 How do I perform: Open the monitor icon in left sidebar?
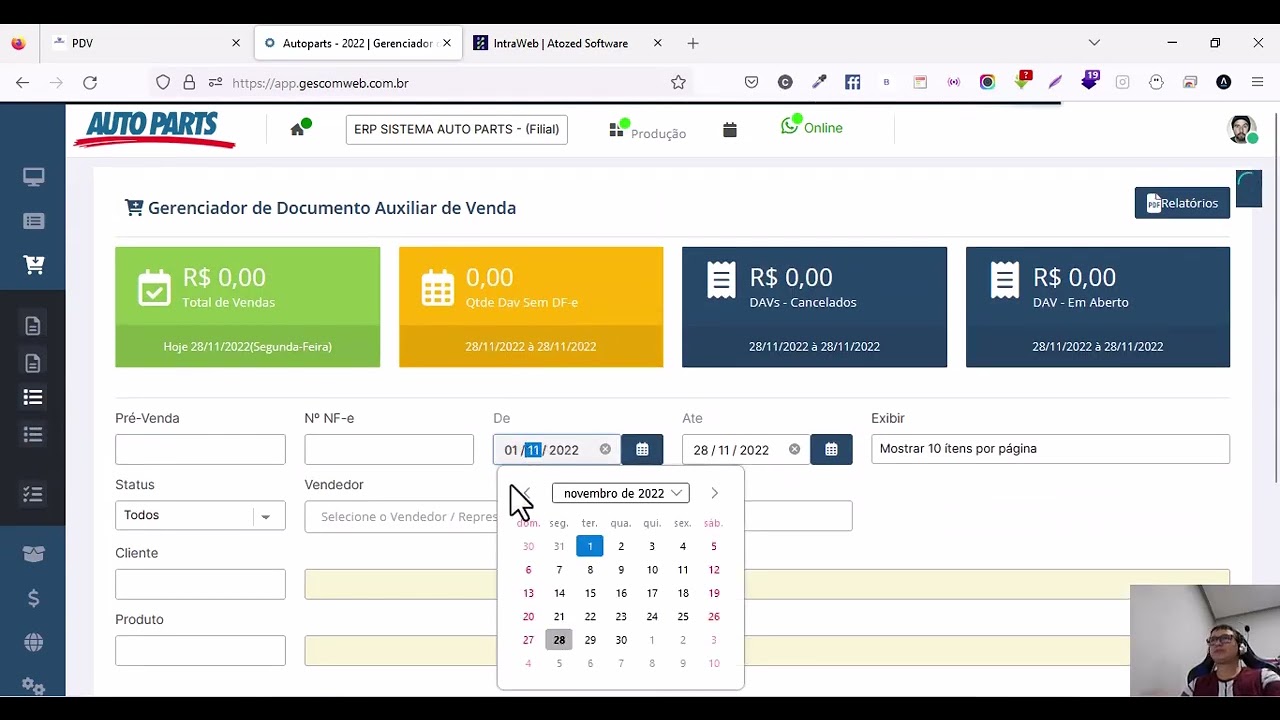[x=34, y=177]
